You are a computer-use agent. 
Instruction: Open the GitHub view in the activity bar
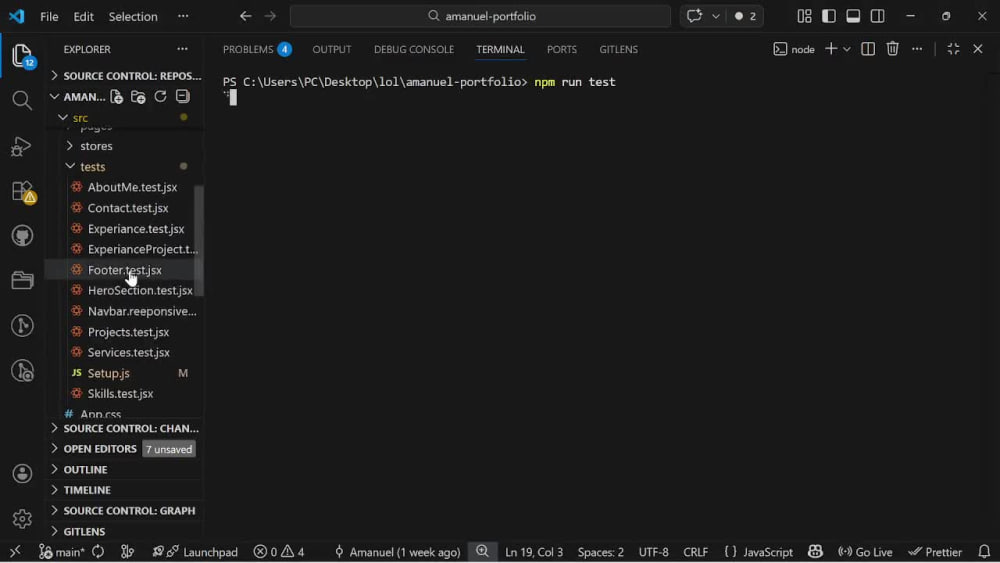pyautogui.click(x=22, y=236)
